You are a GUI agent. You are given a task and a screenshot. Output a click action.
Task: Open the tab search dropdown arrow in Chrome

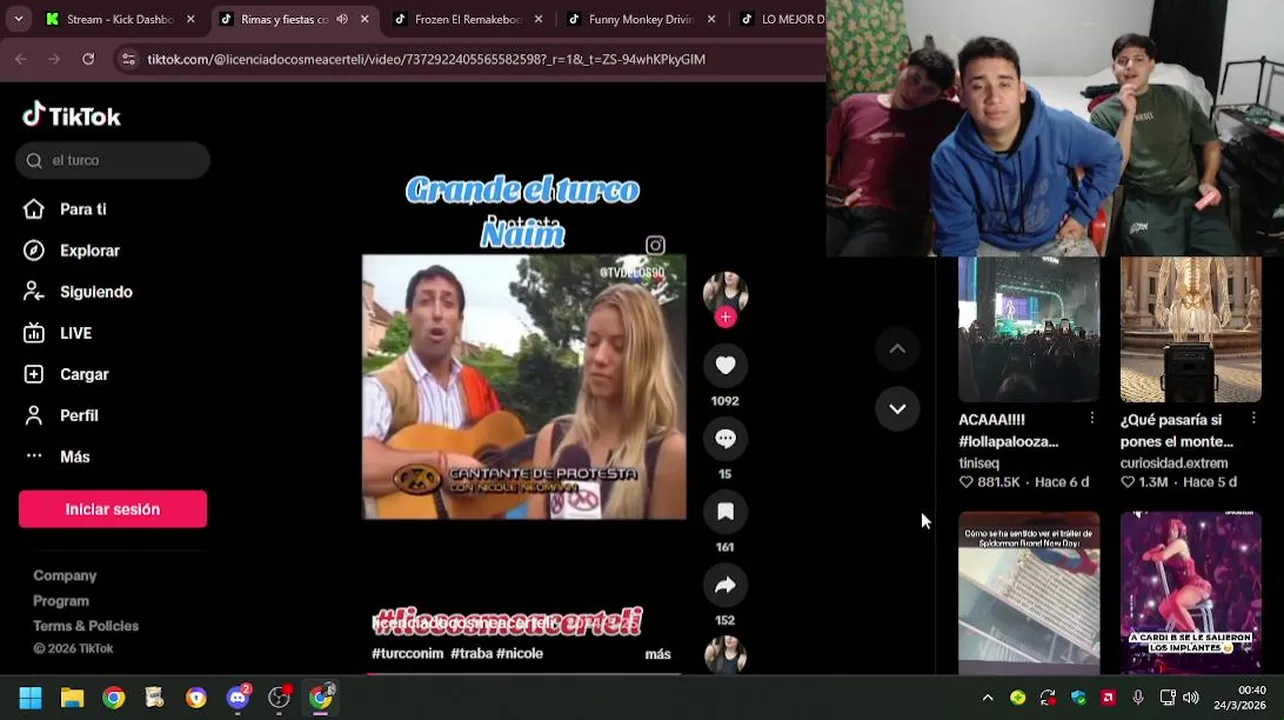pos(18,19)
